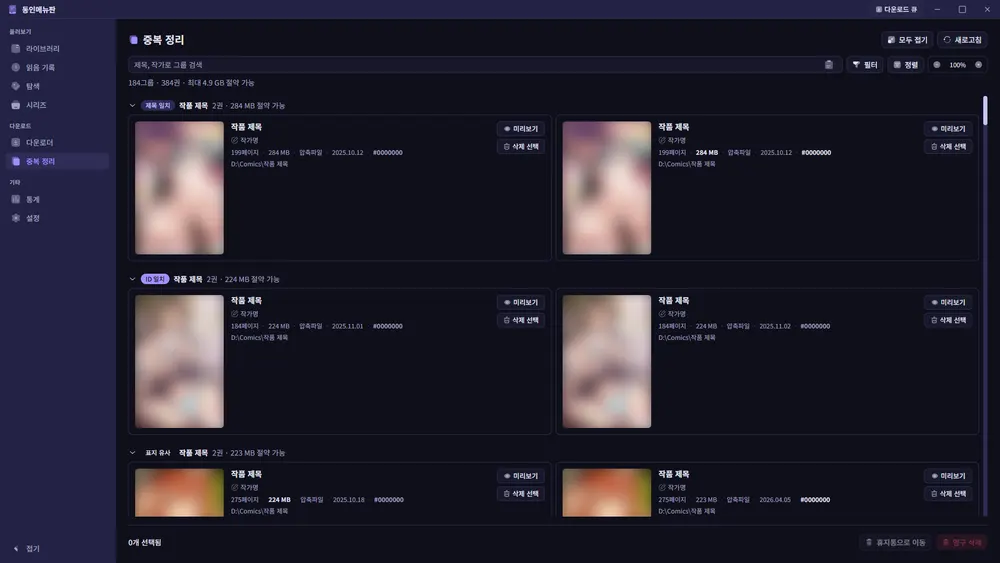Click the clear icon inside the search field

click(x=828, y=64)
